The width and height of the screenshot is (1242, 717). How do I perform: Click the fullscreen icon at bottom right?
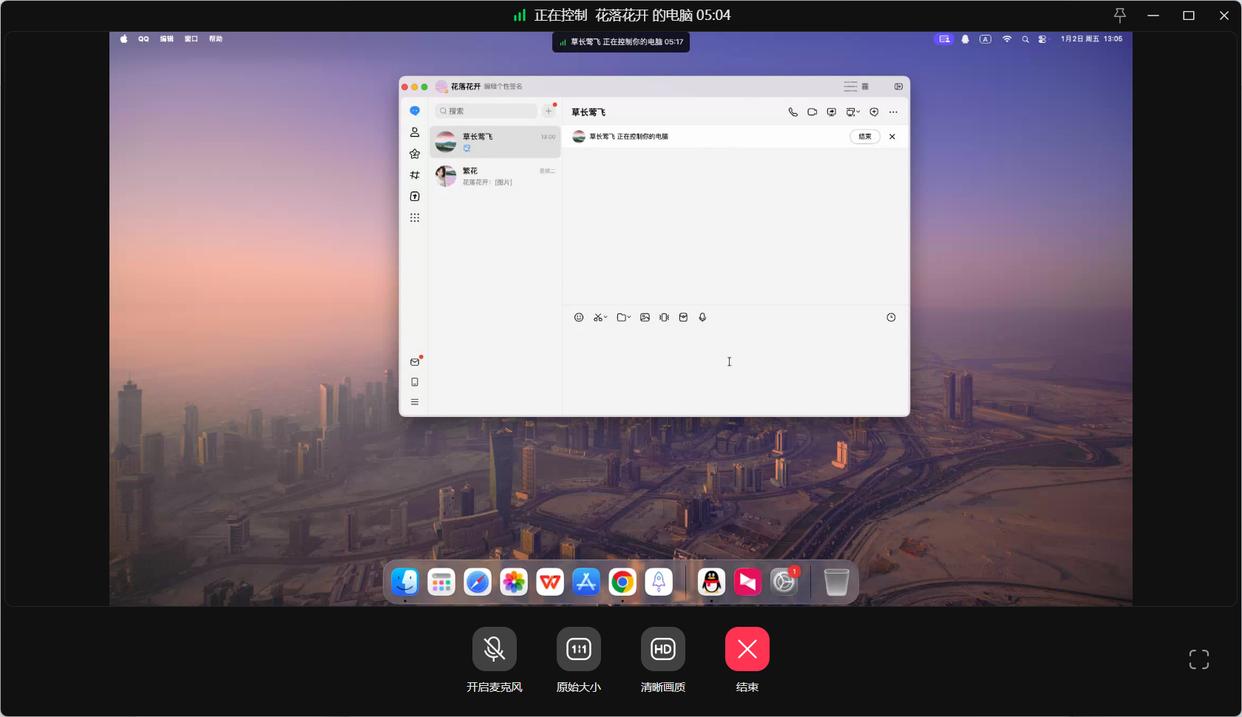[1199, 659]
